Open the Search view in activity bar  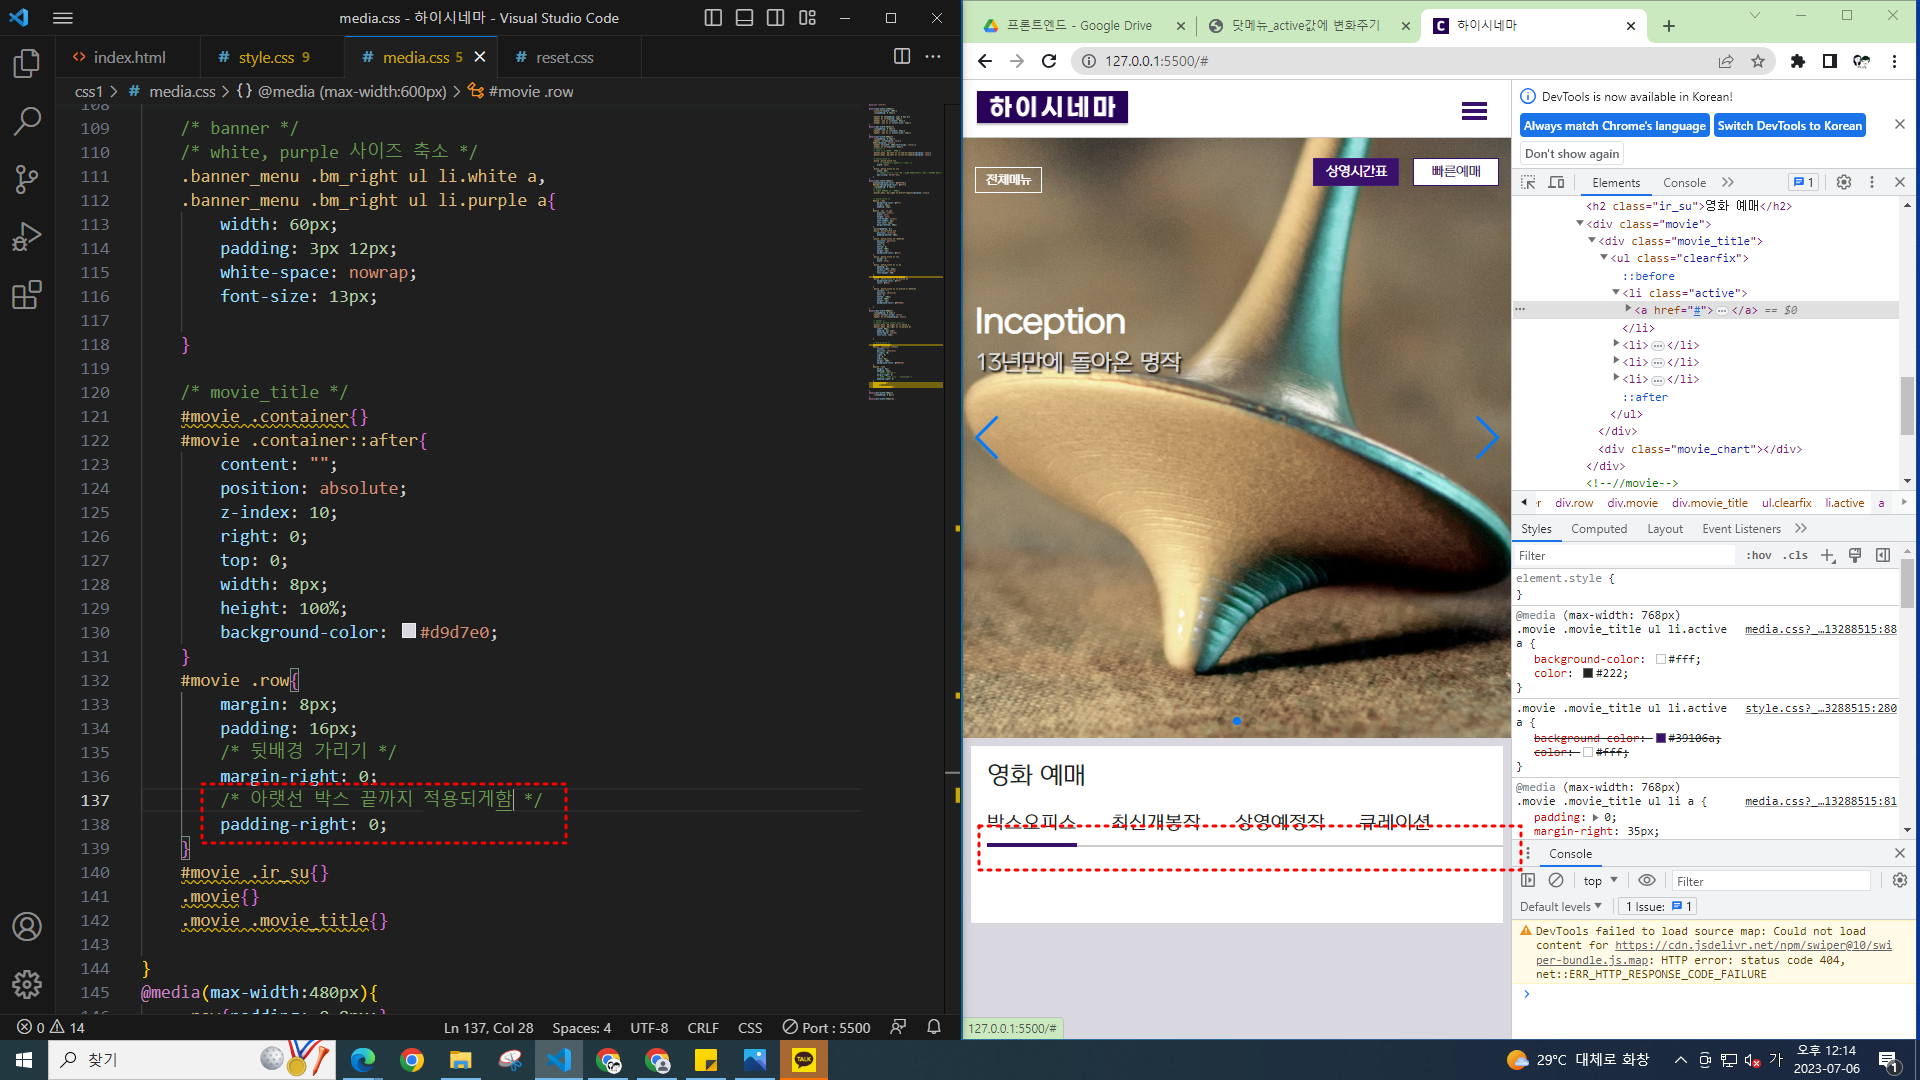point(27,122)
